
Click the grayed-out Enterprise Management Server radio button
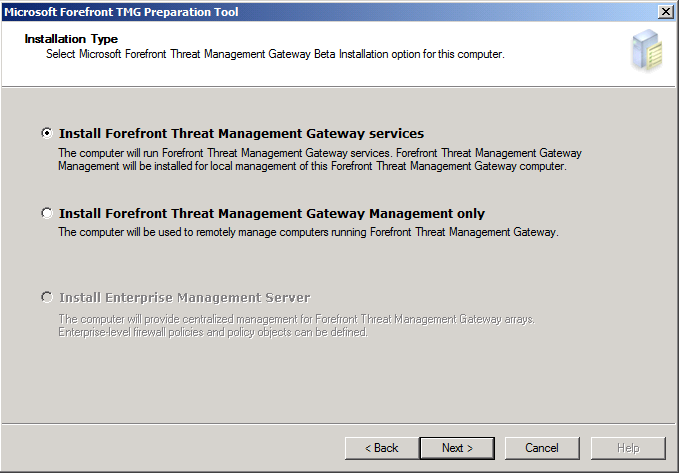pyautogui.click(x=46, y=298)
